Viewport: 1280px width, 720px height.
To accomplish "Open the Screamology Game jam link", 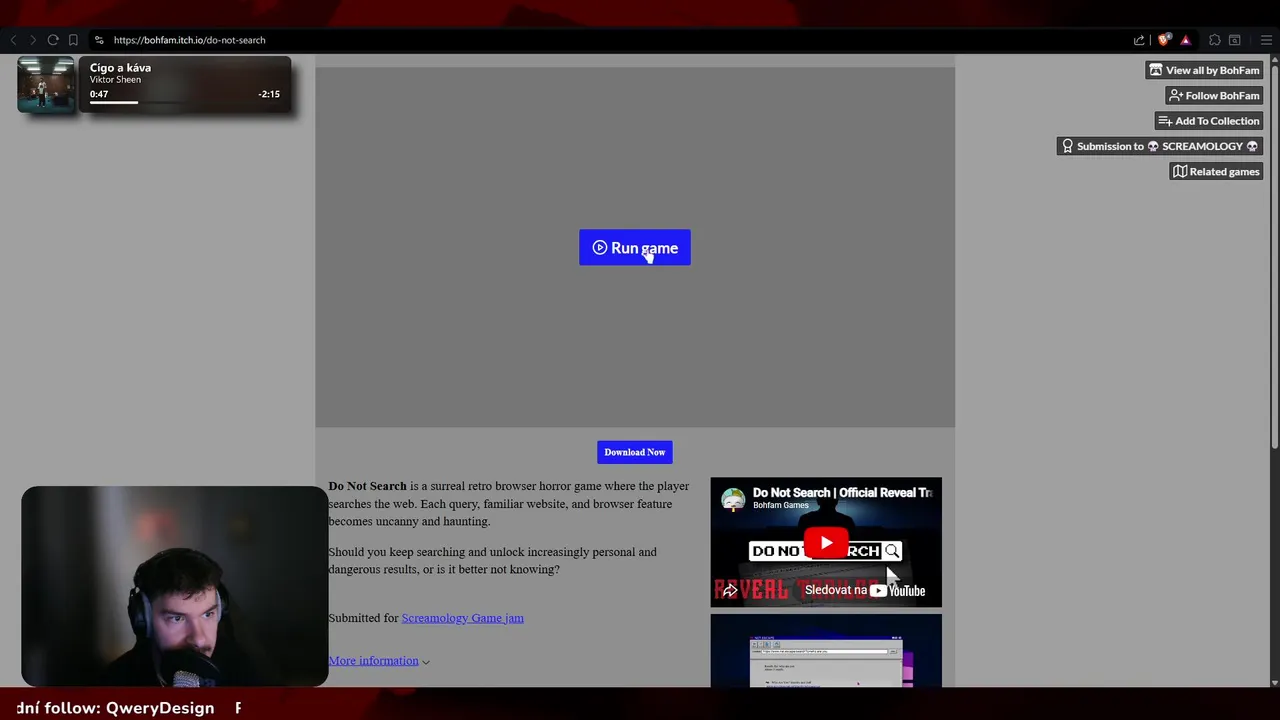I will pos(462,618).
